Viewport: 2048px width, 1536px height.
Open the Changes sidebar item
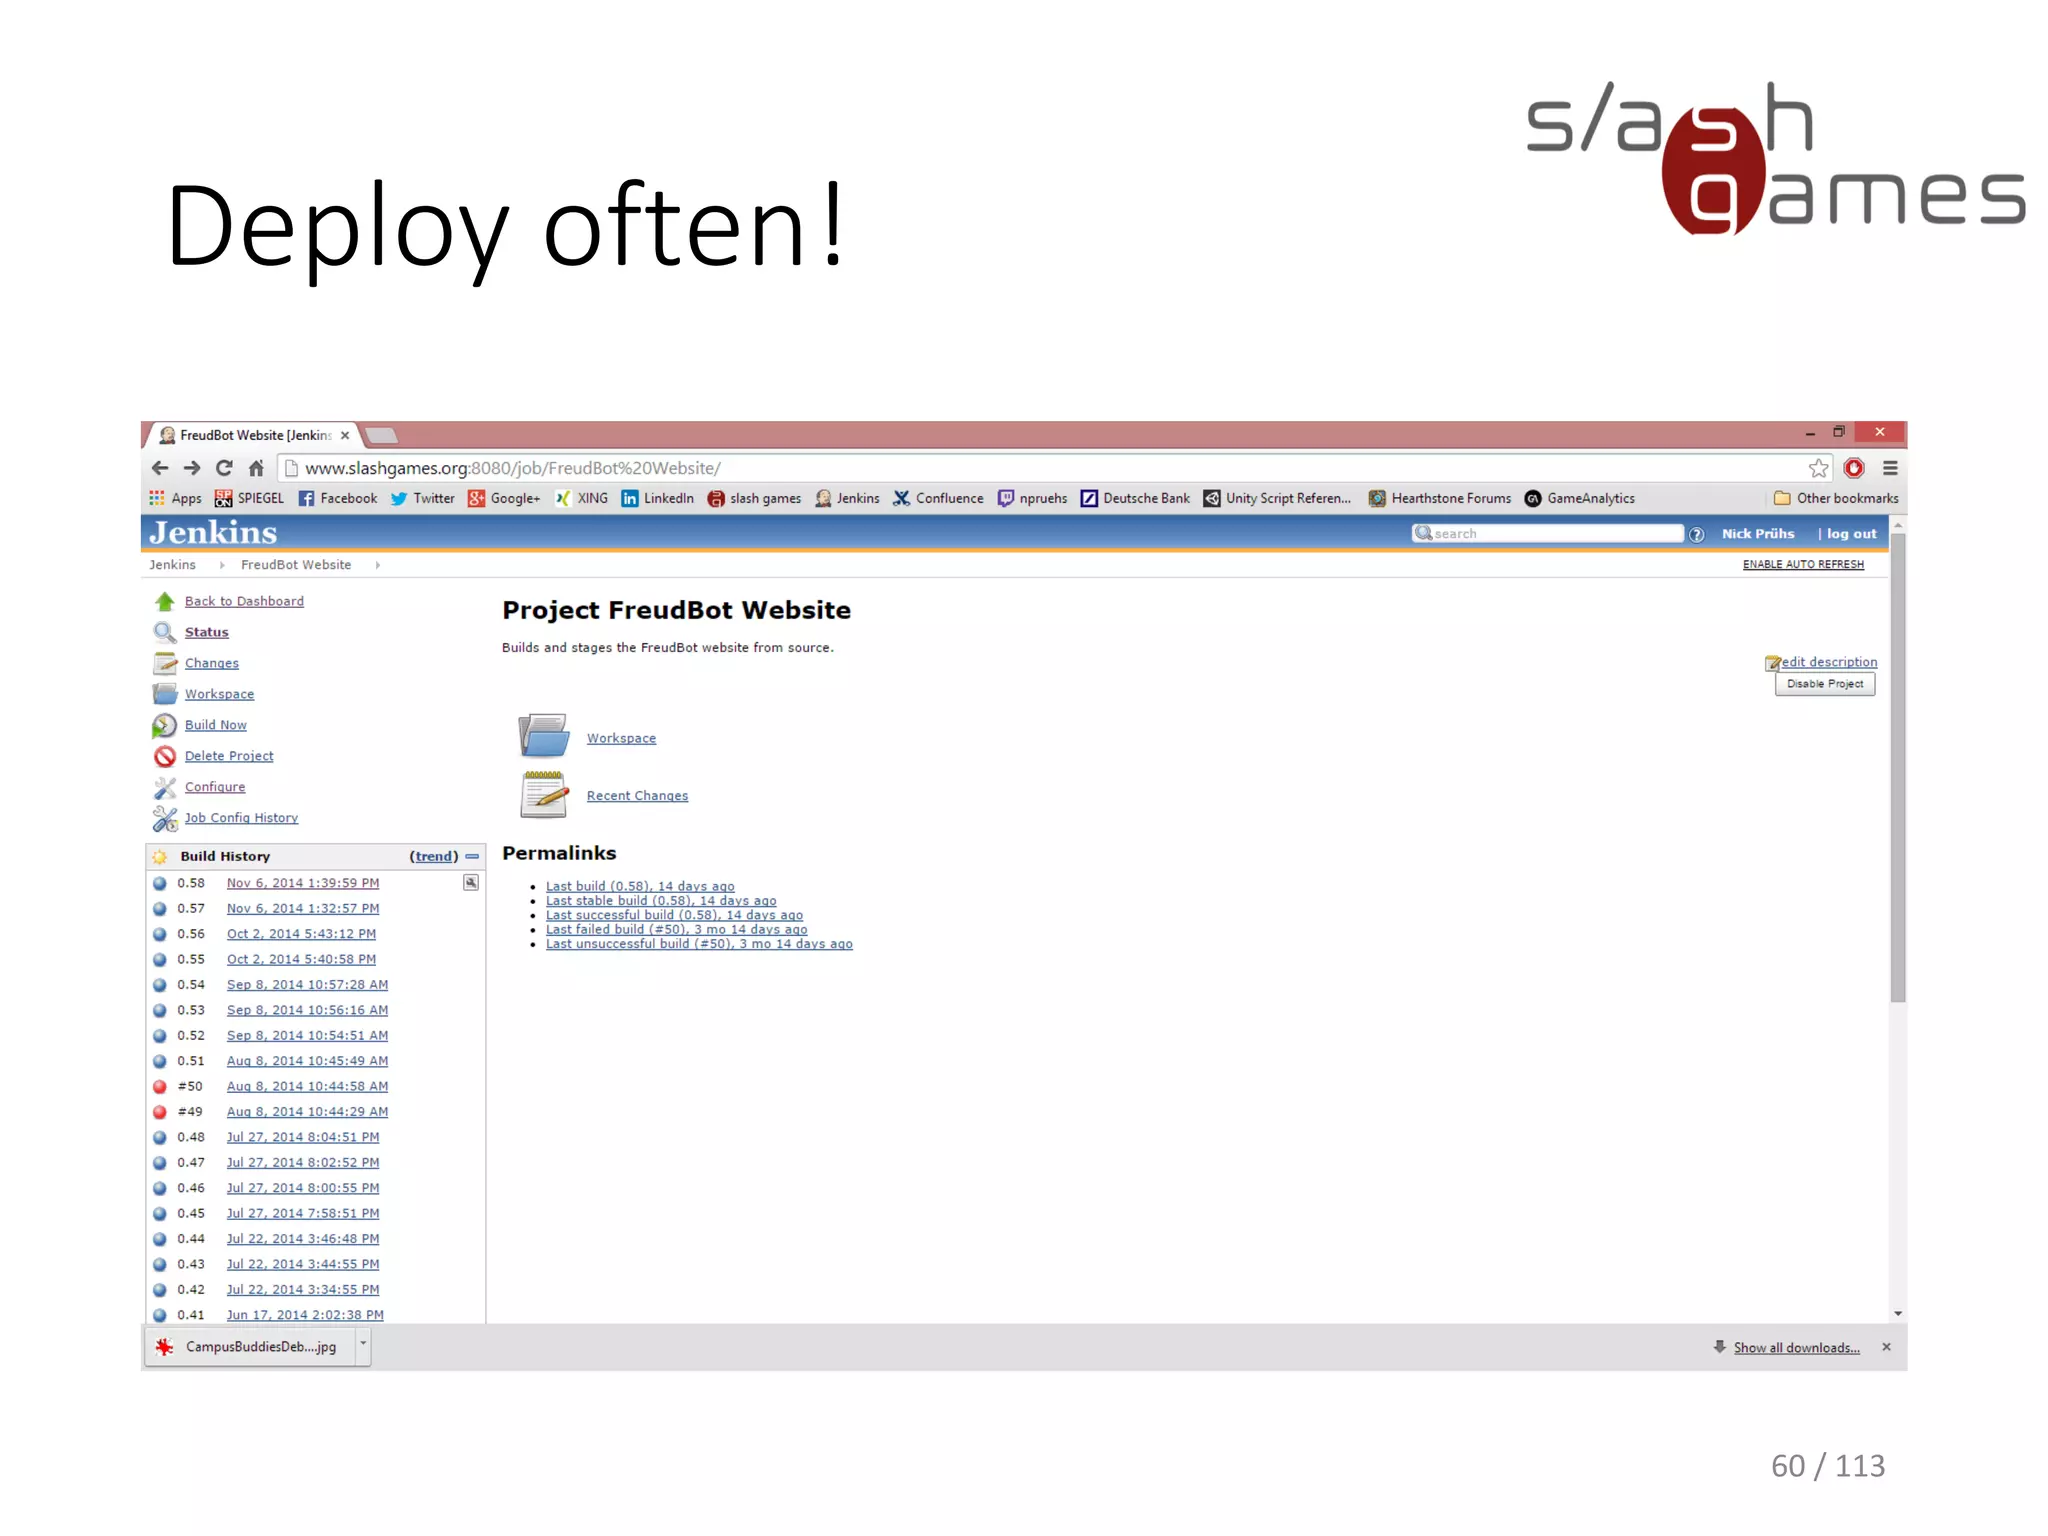pos(212,663)
